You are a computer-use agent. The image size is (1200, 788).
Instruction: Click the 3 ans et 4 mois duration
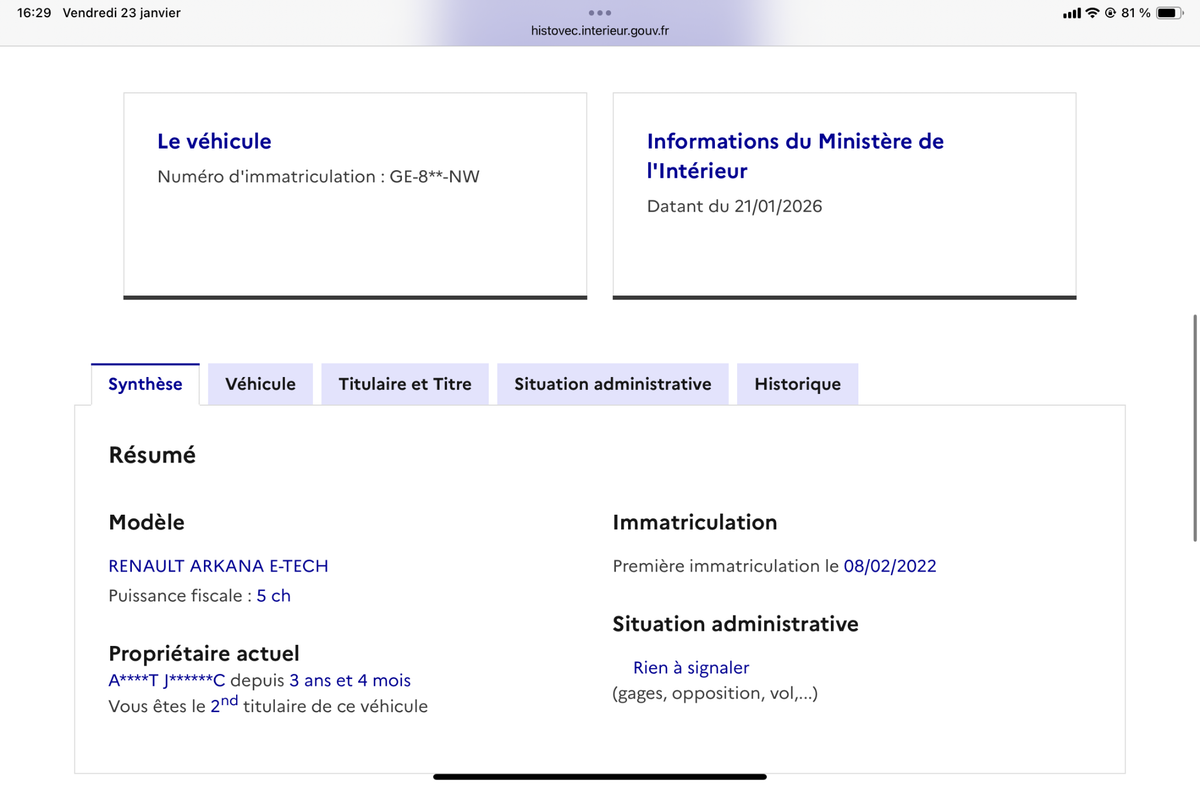[350, 681]
